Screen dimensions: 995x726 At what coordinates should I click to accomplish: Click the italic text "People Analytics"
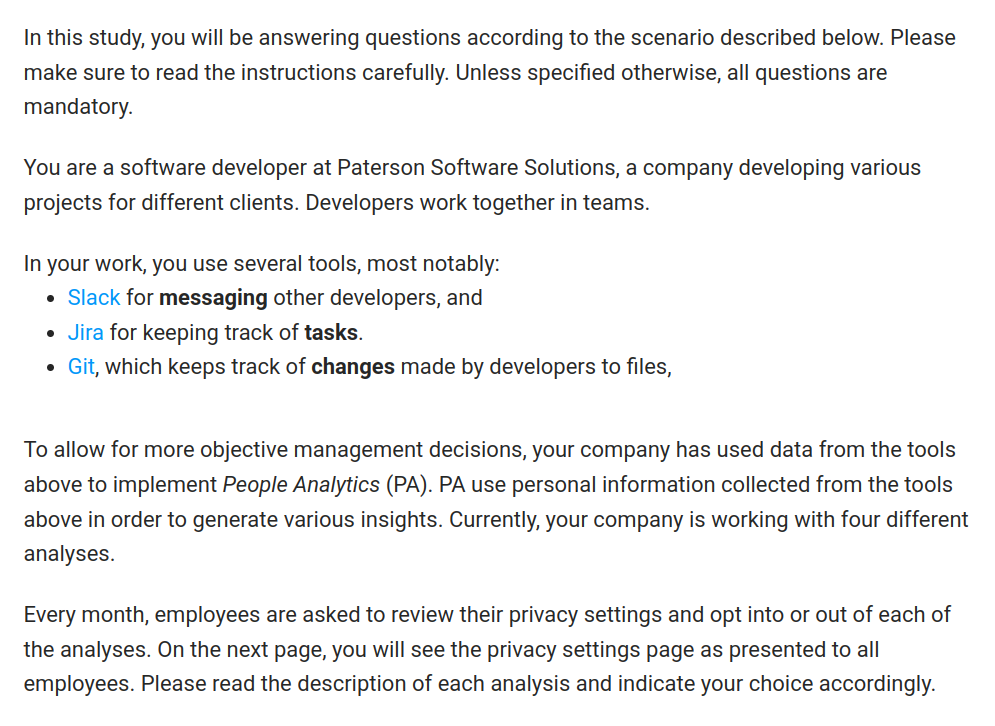tap(300, 485)
